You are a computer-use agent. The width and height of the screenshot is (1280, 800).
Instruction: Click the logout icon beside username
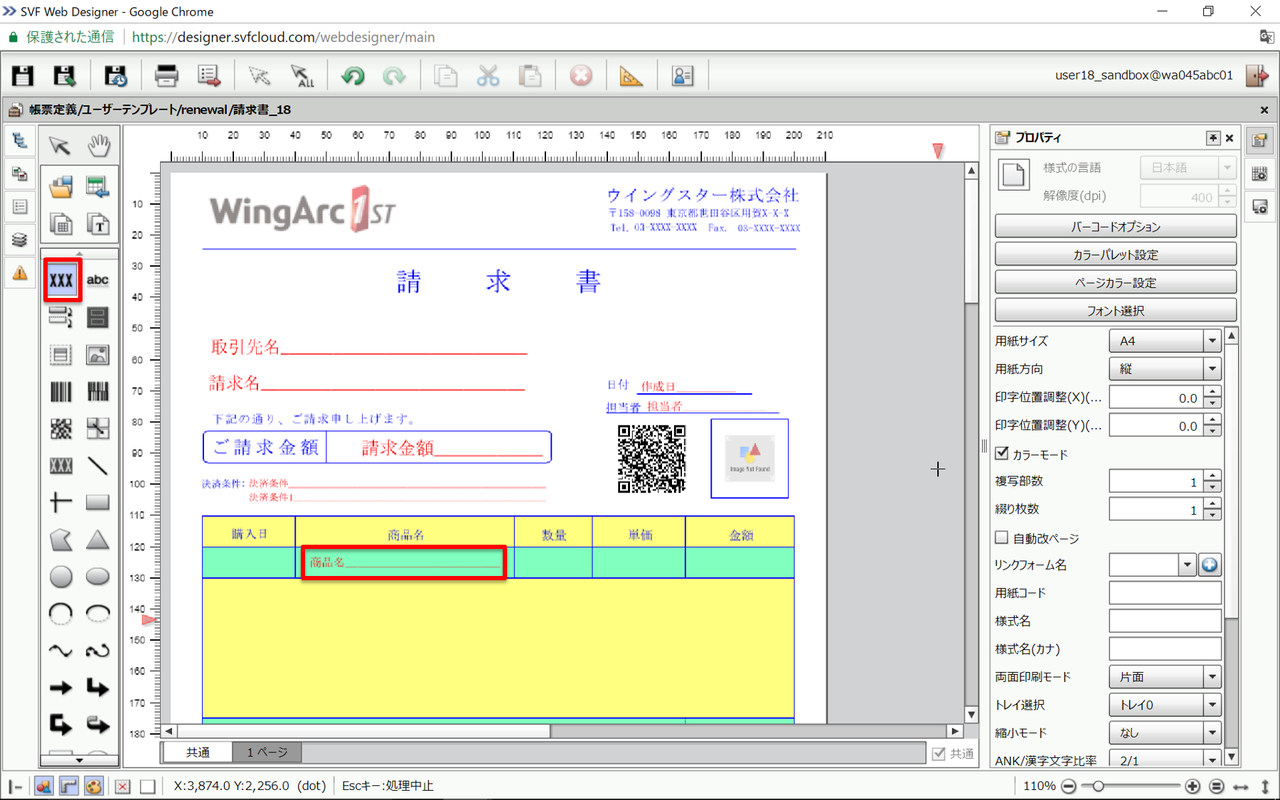1255,75
